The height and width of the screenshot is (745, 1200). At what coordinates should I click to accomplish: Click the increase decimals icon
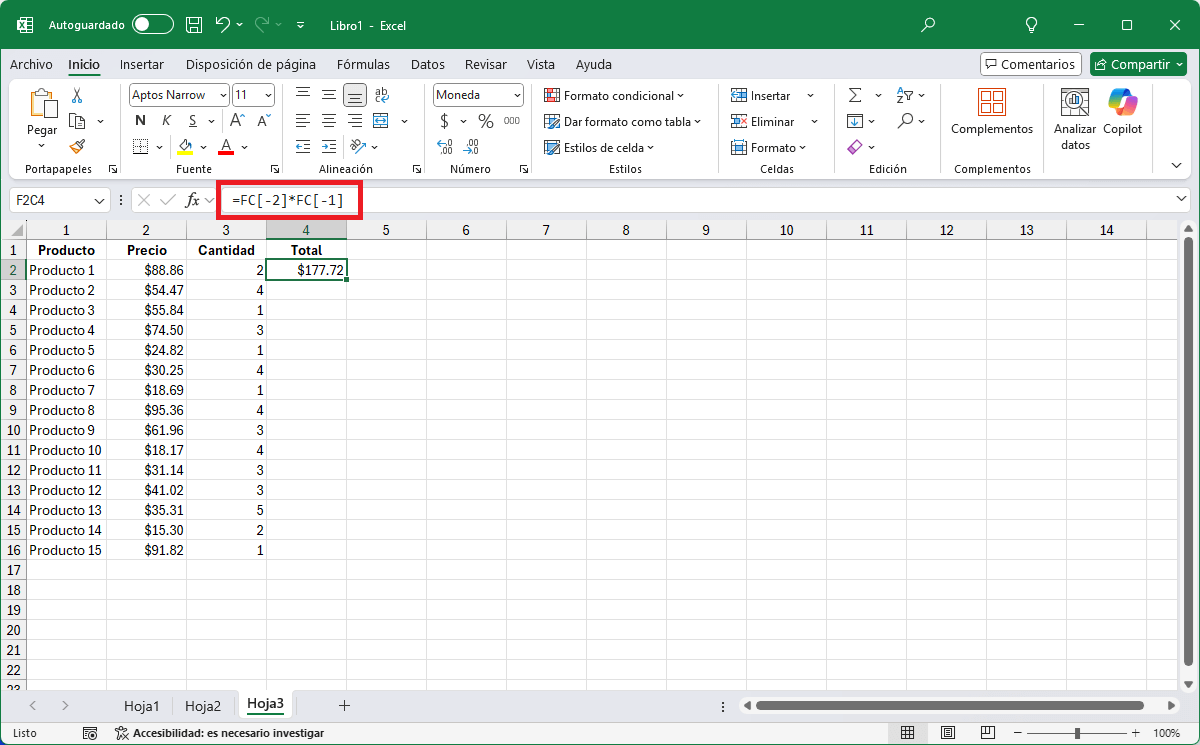click(445, 147)
